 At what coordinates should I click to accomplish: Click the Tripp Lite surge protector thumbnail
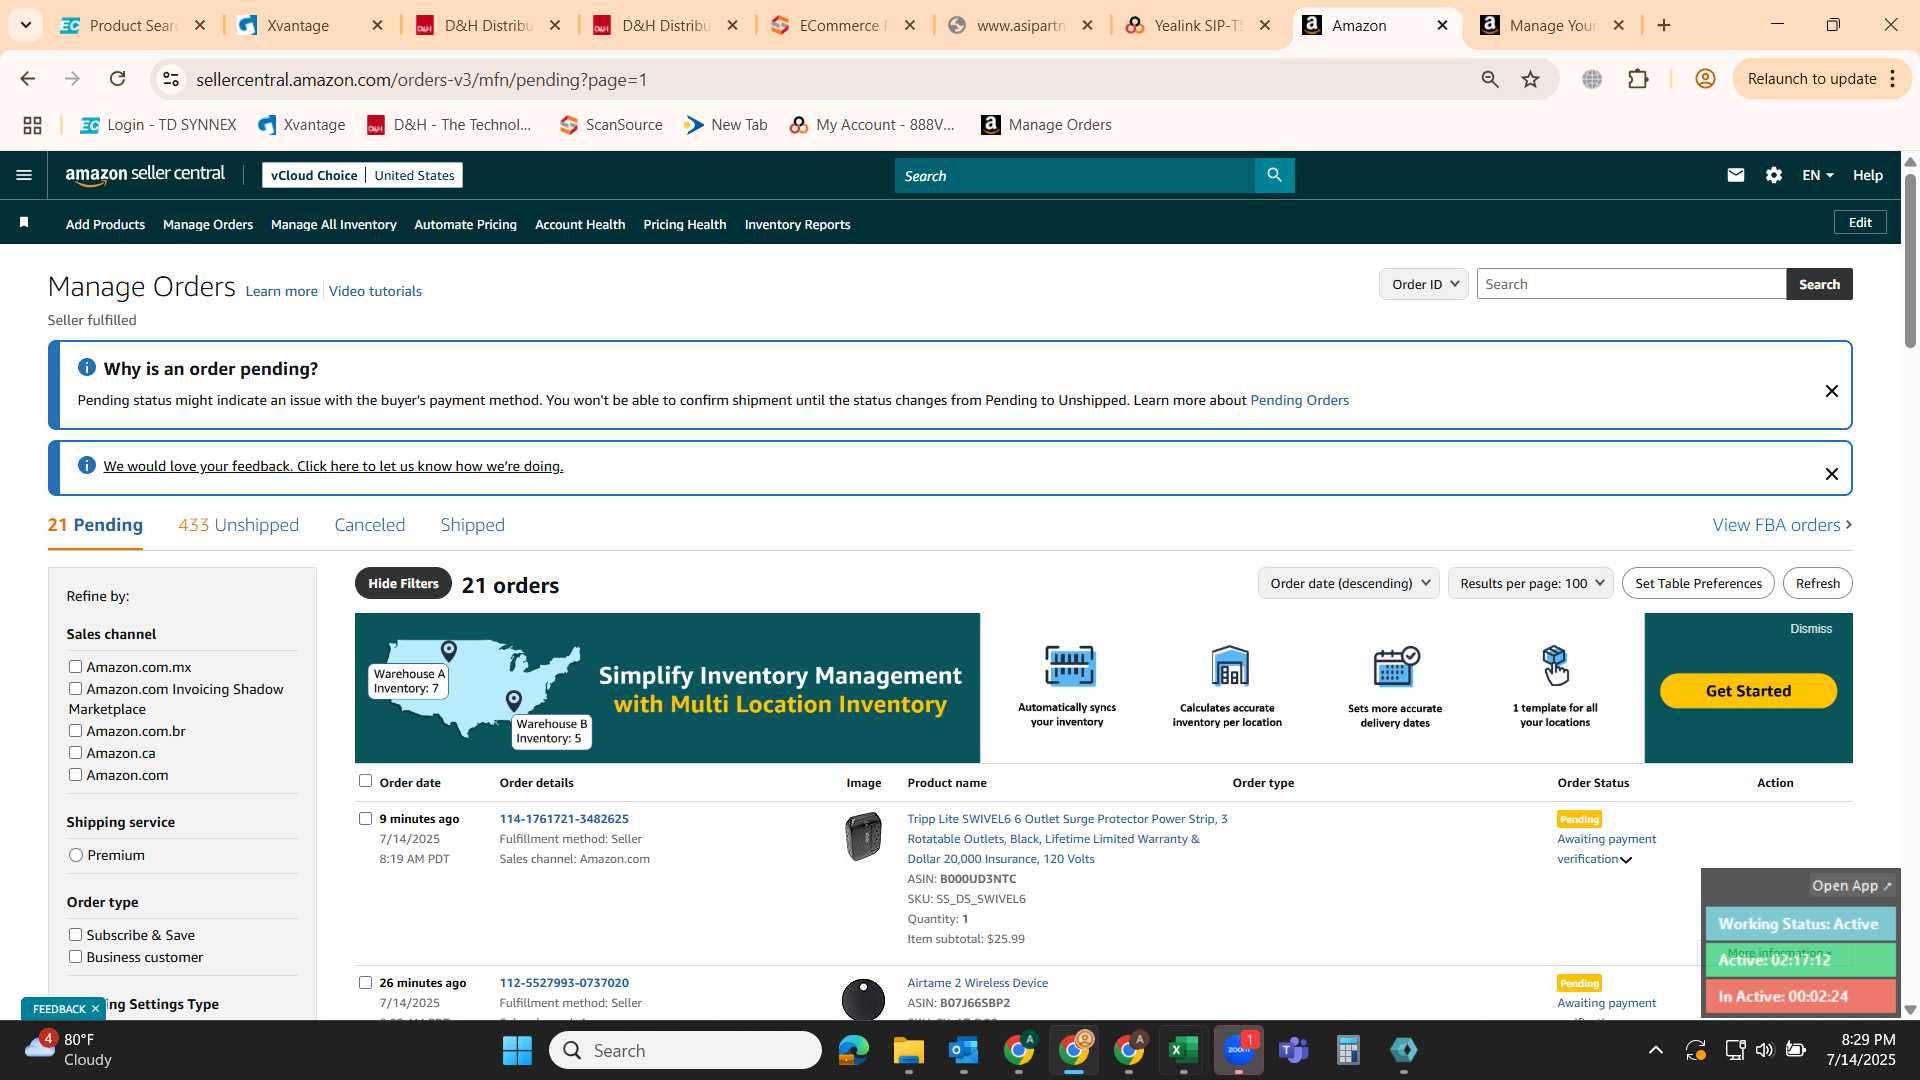(863, 836)
